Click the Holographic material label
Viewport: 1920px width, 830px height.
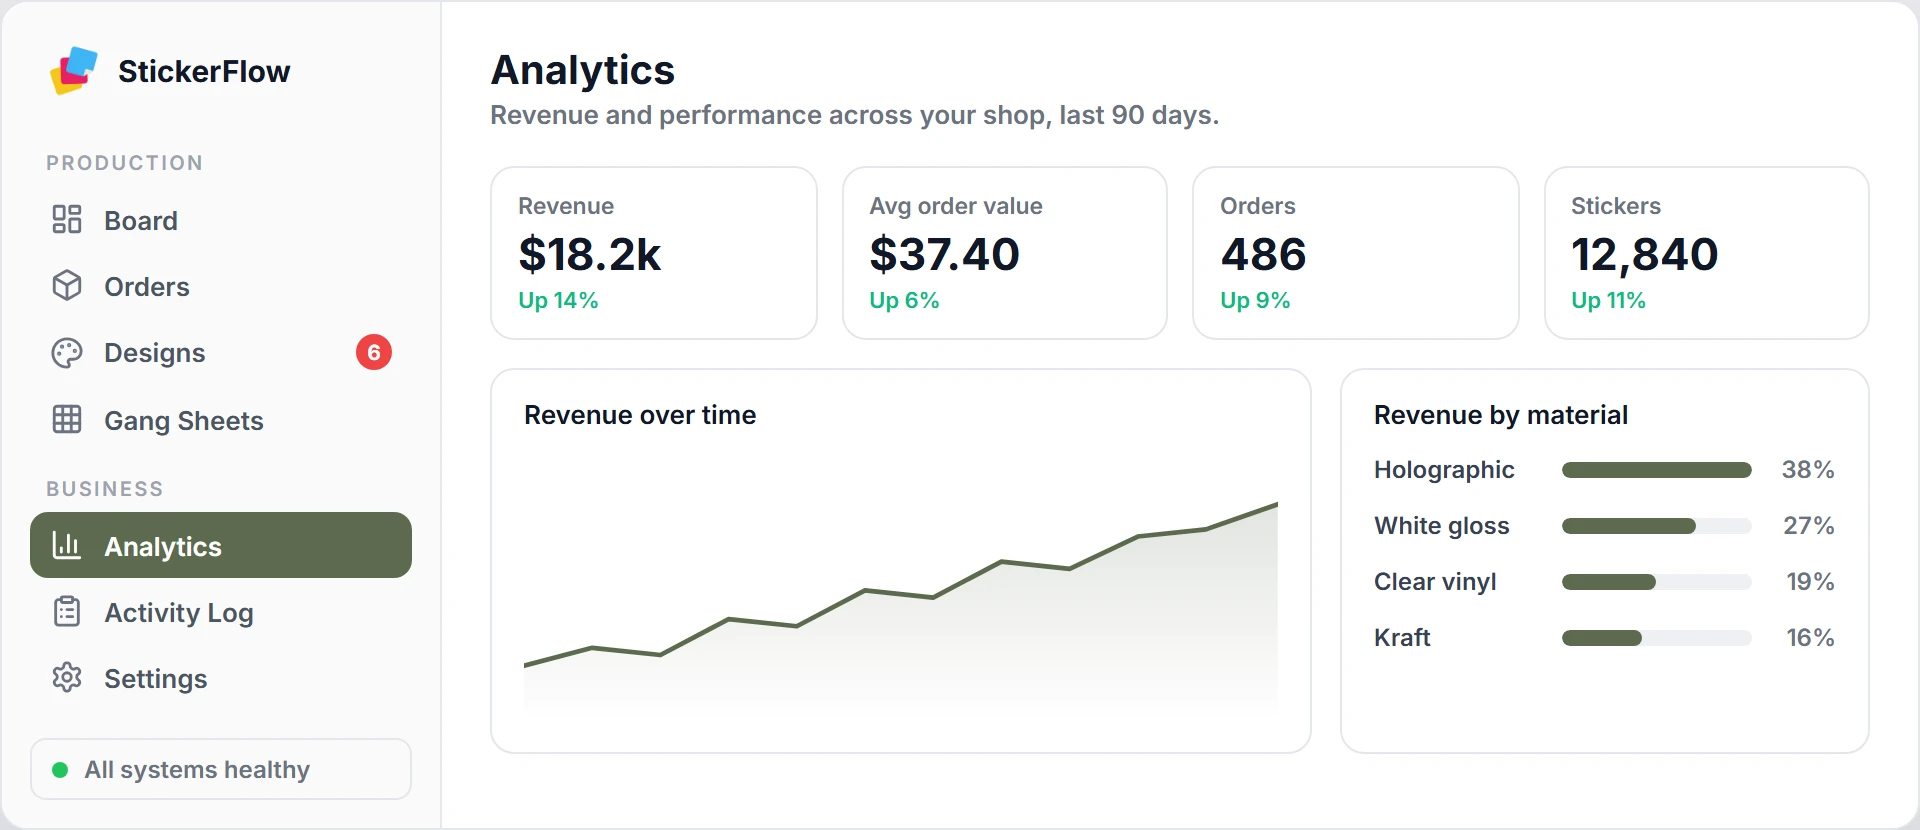1444,470
